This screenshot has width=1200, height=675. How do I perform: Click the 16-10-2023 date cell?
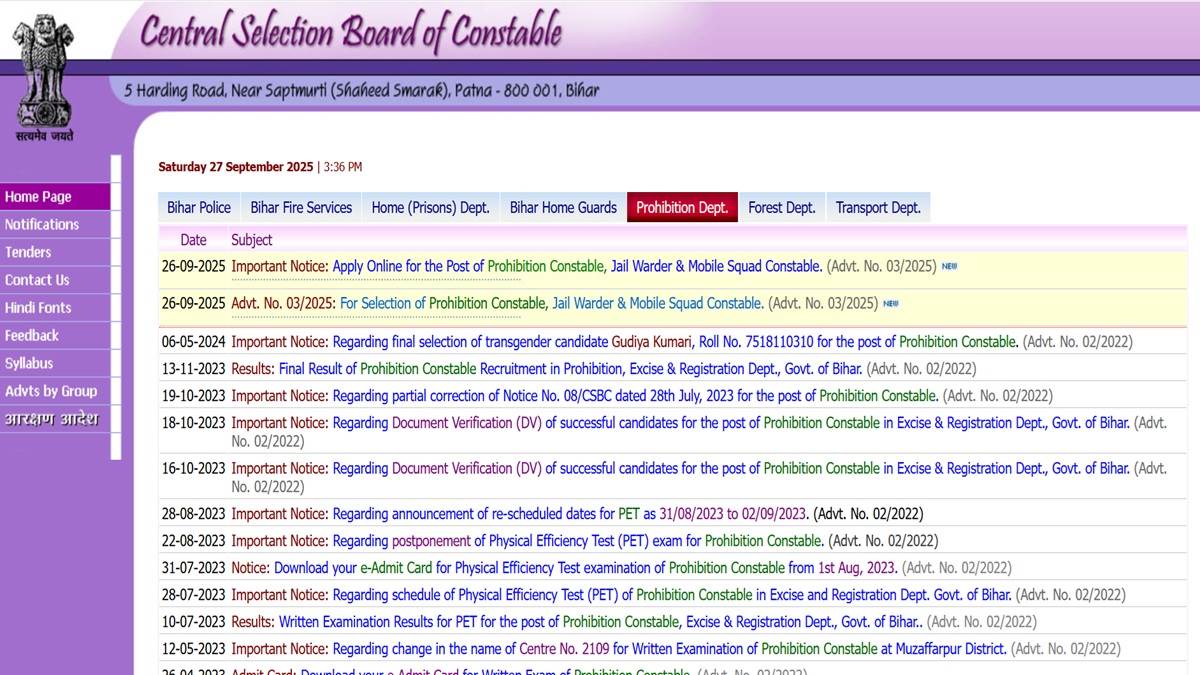point(194,468)
